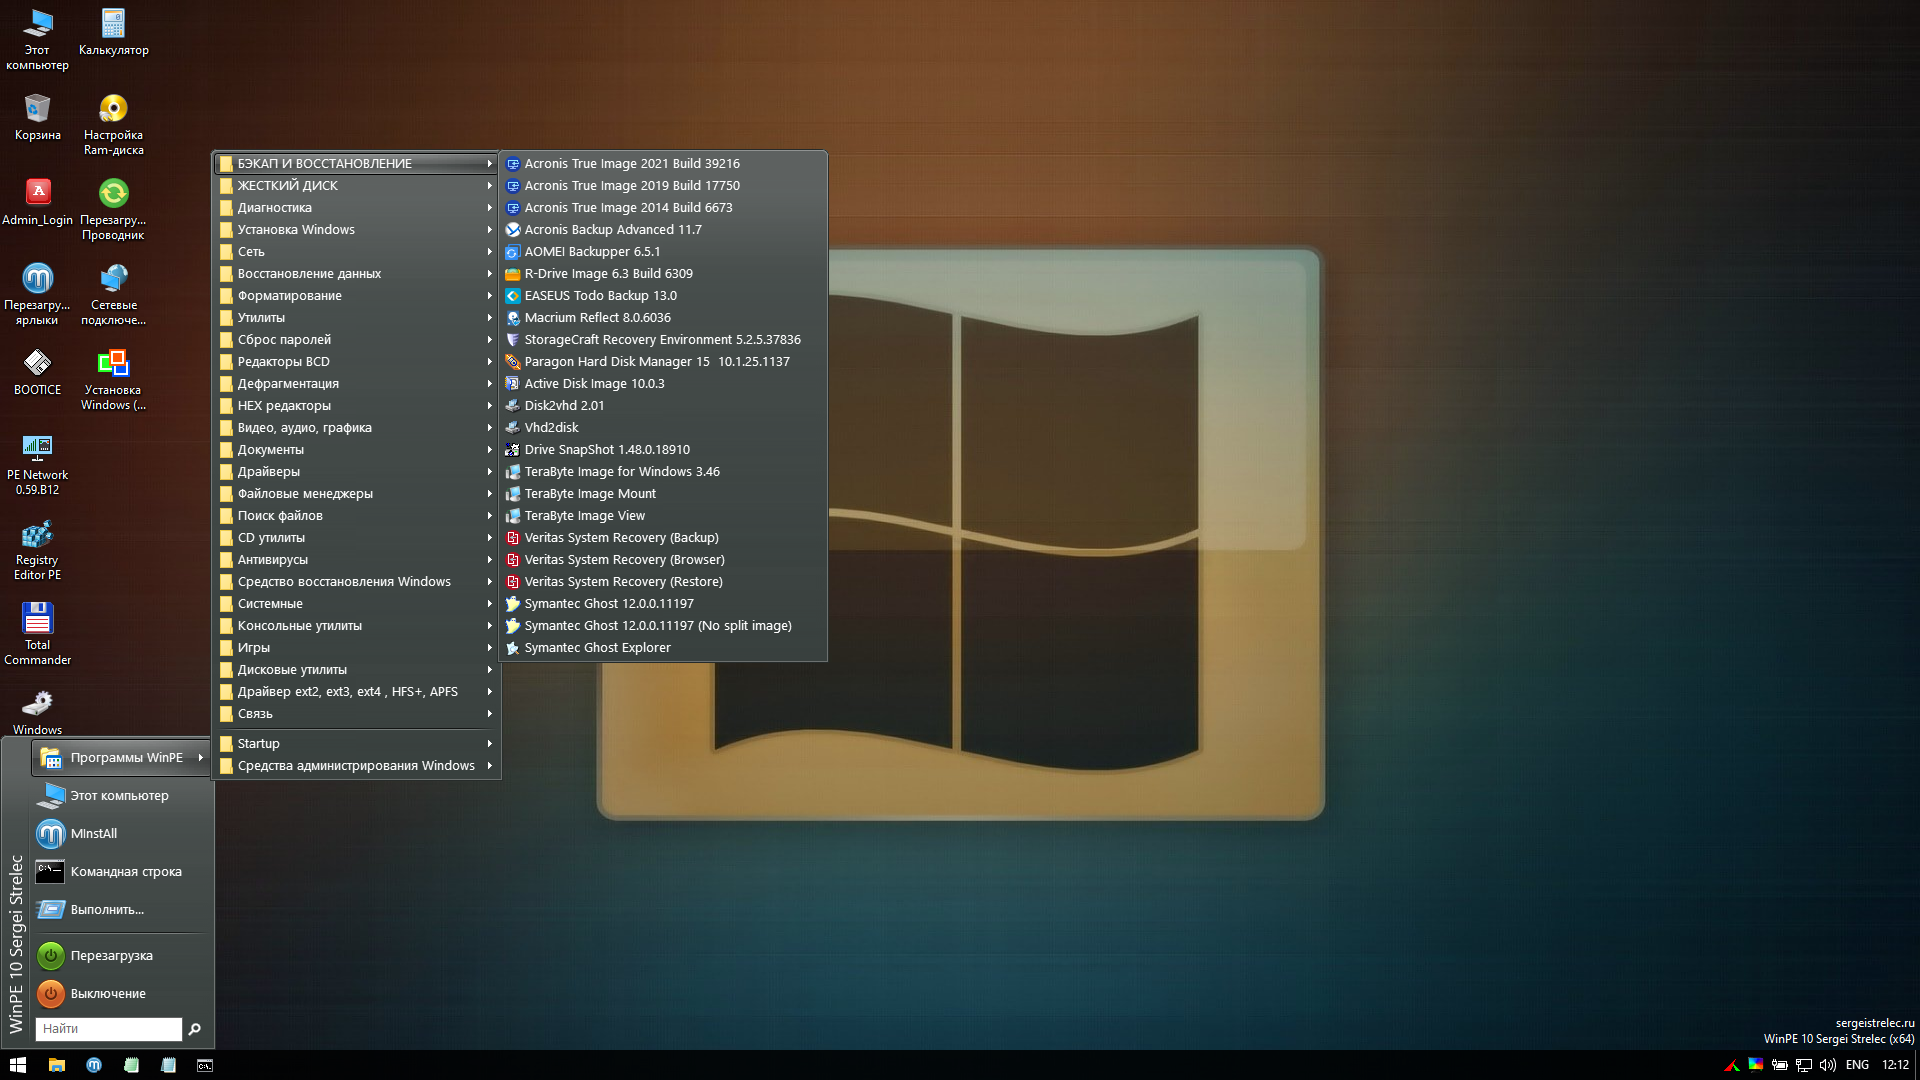Screen dimensions: 1920x1080
Task: Click the MInstAll taskbar icon
Action: [x=94, y=1065]
